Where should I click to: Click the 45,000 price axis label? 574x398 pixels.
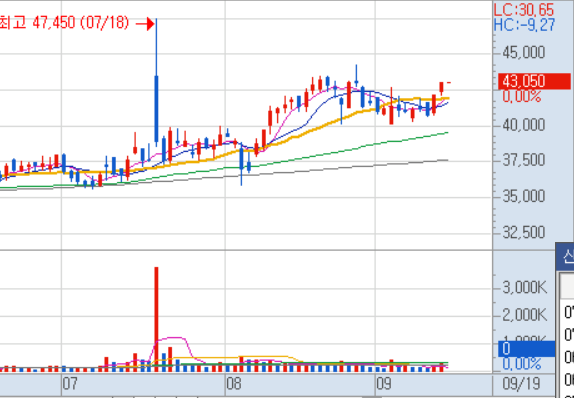click(x=524, y=53)
